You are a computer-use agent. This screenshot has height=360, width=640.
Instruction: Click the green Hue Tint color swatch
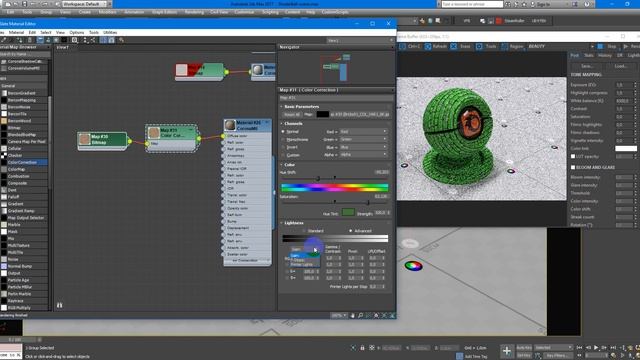348,213
